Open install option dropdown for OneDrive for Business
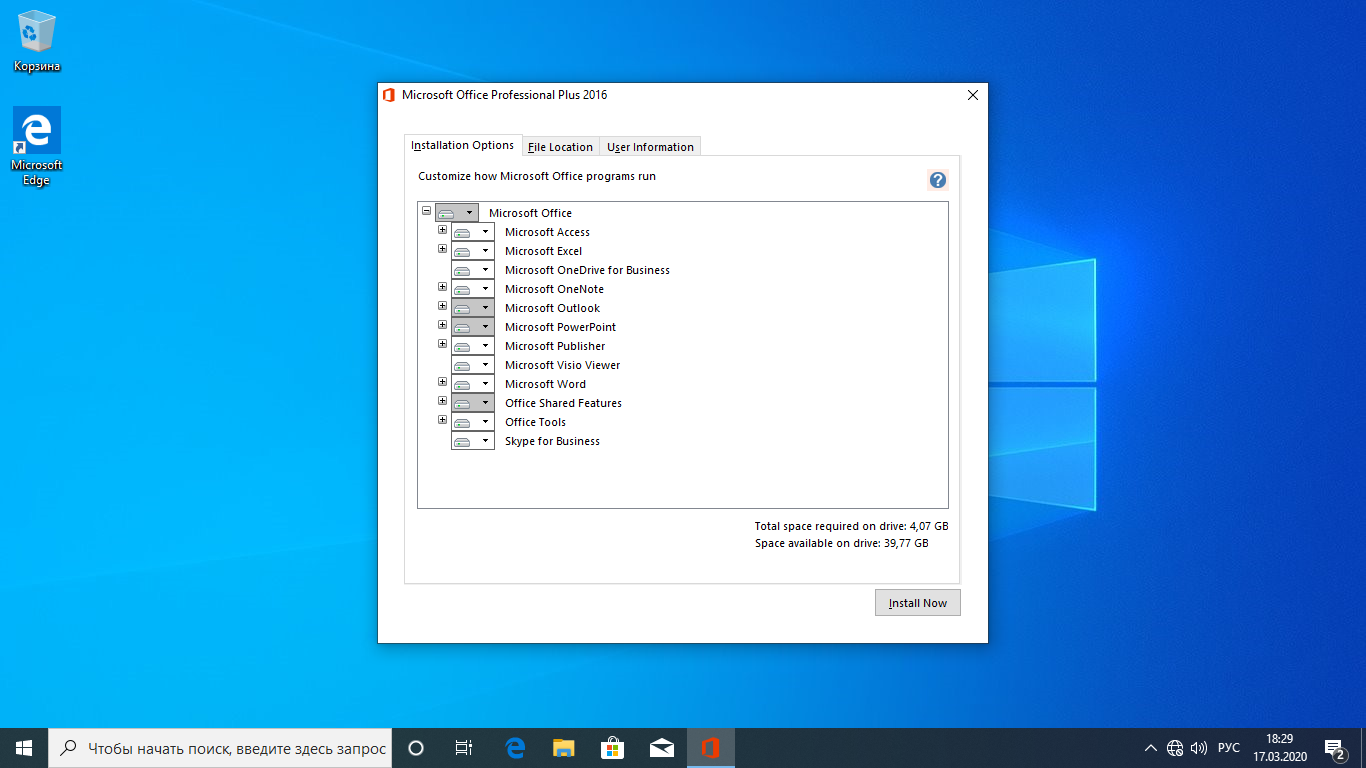 473,270
